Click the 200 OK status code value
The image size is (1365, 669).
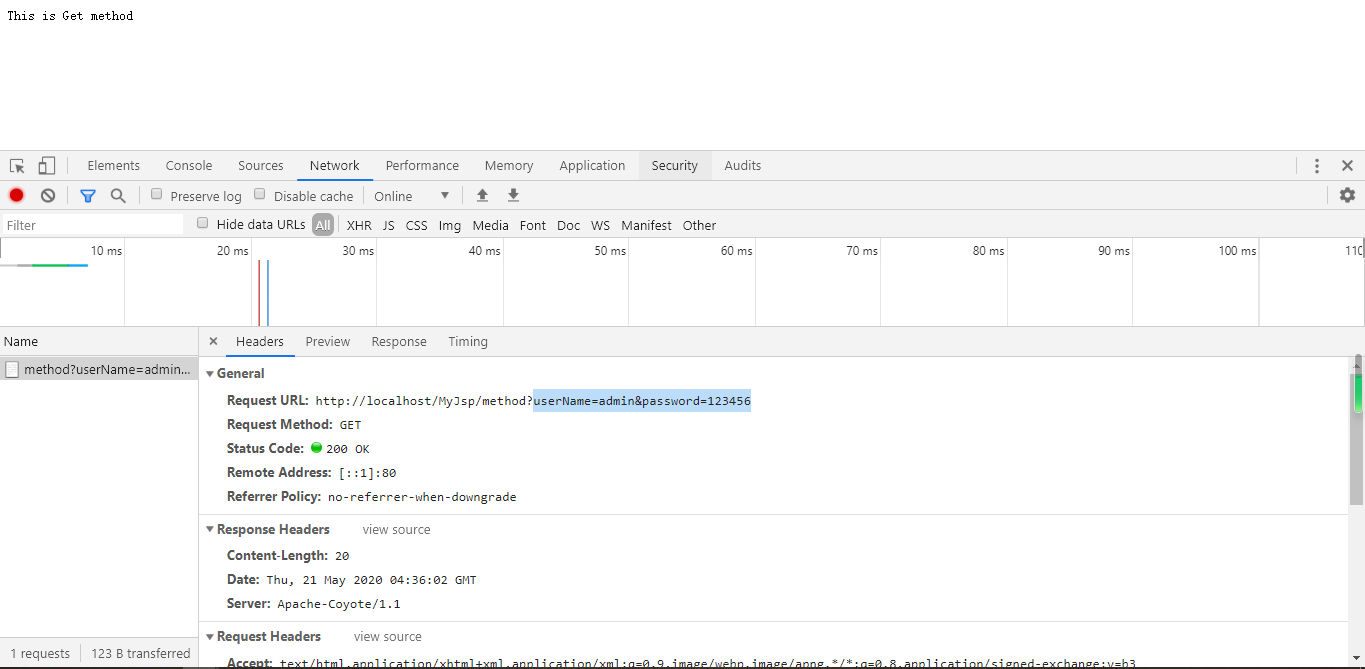tap(348, 449)
